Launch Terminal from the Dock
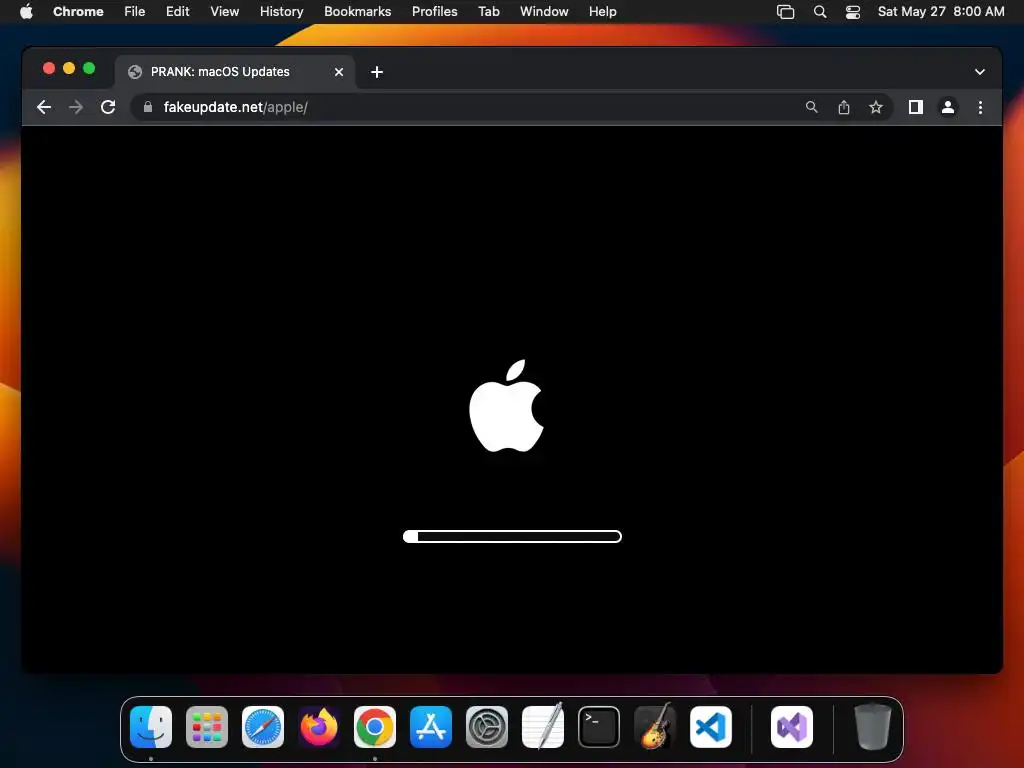 coord(599,727)
